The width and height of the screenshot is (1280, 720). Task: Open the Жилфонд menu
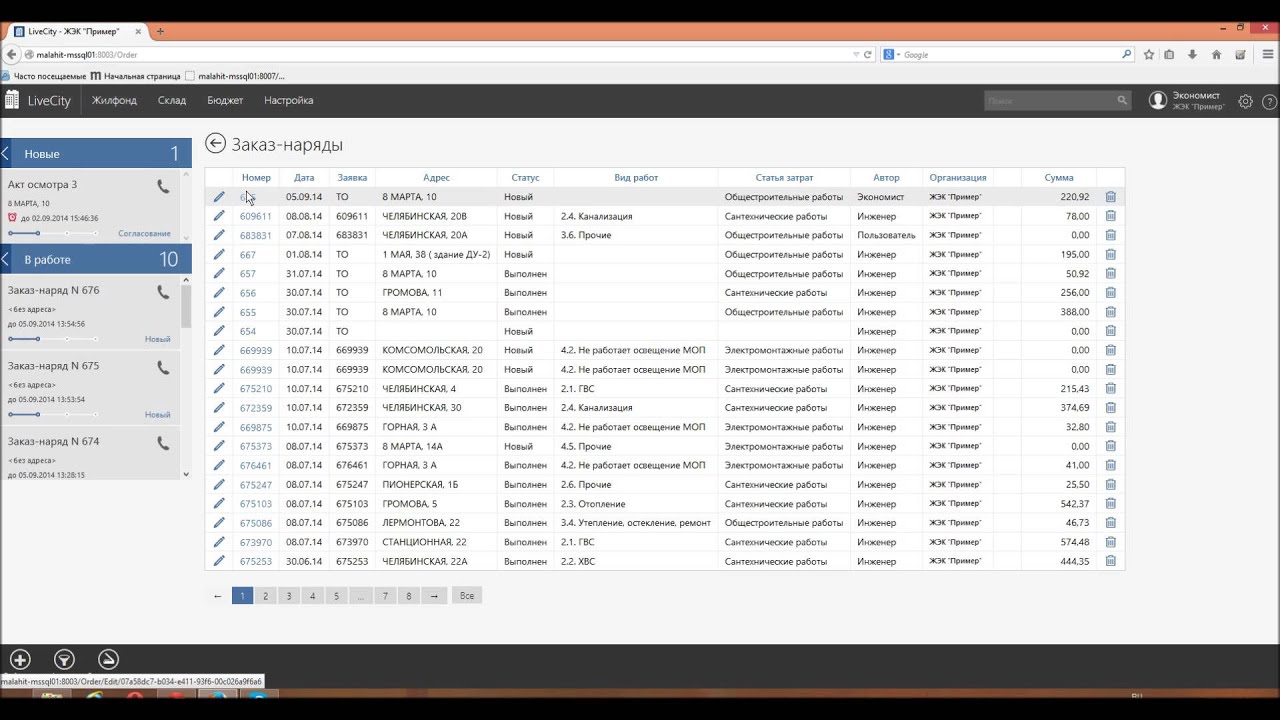pyautogui.click(x=114, y=100)
